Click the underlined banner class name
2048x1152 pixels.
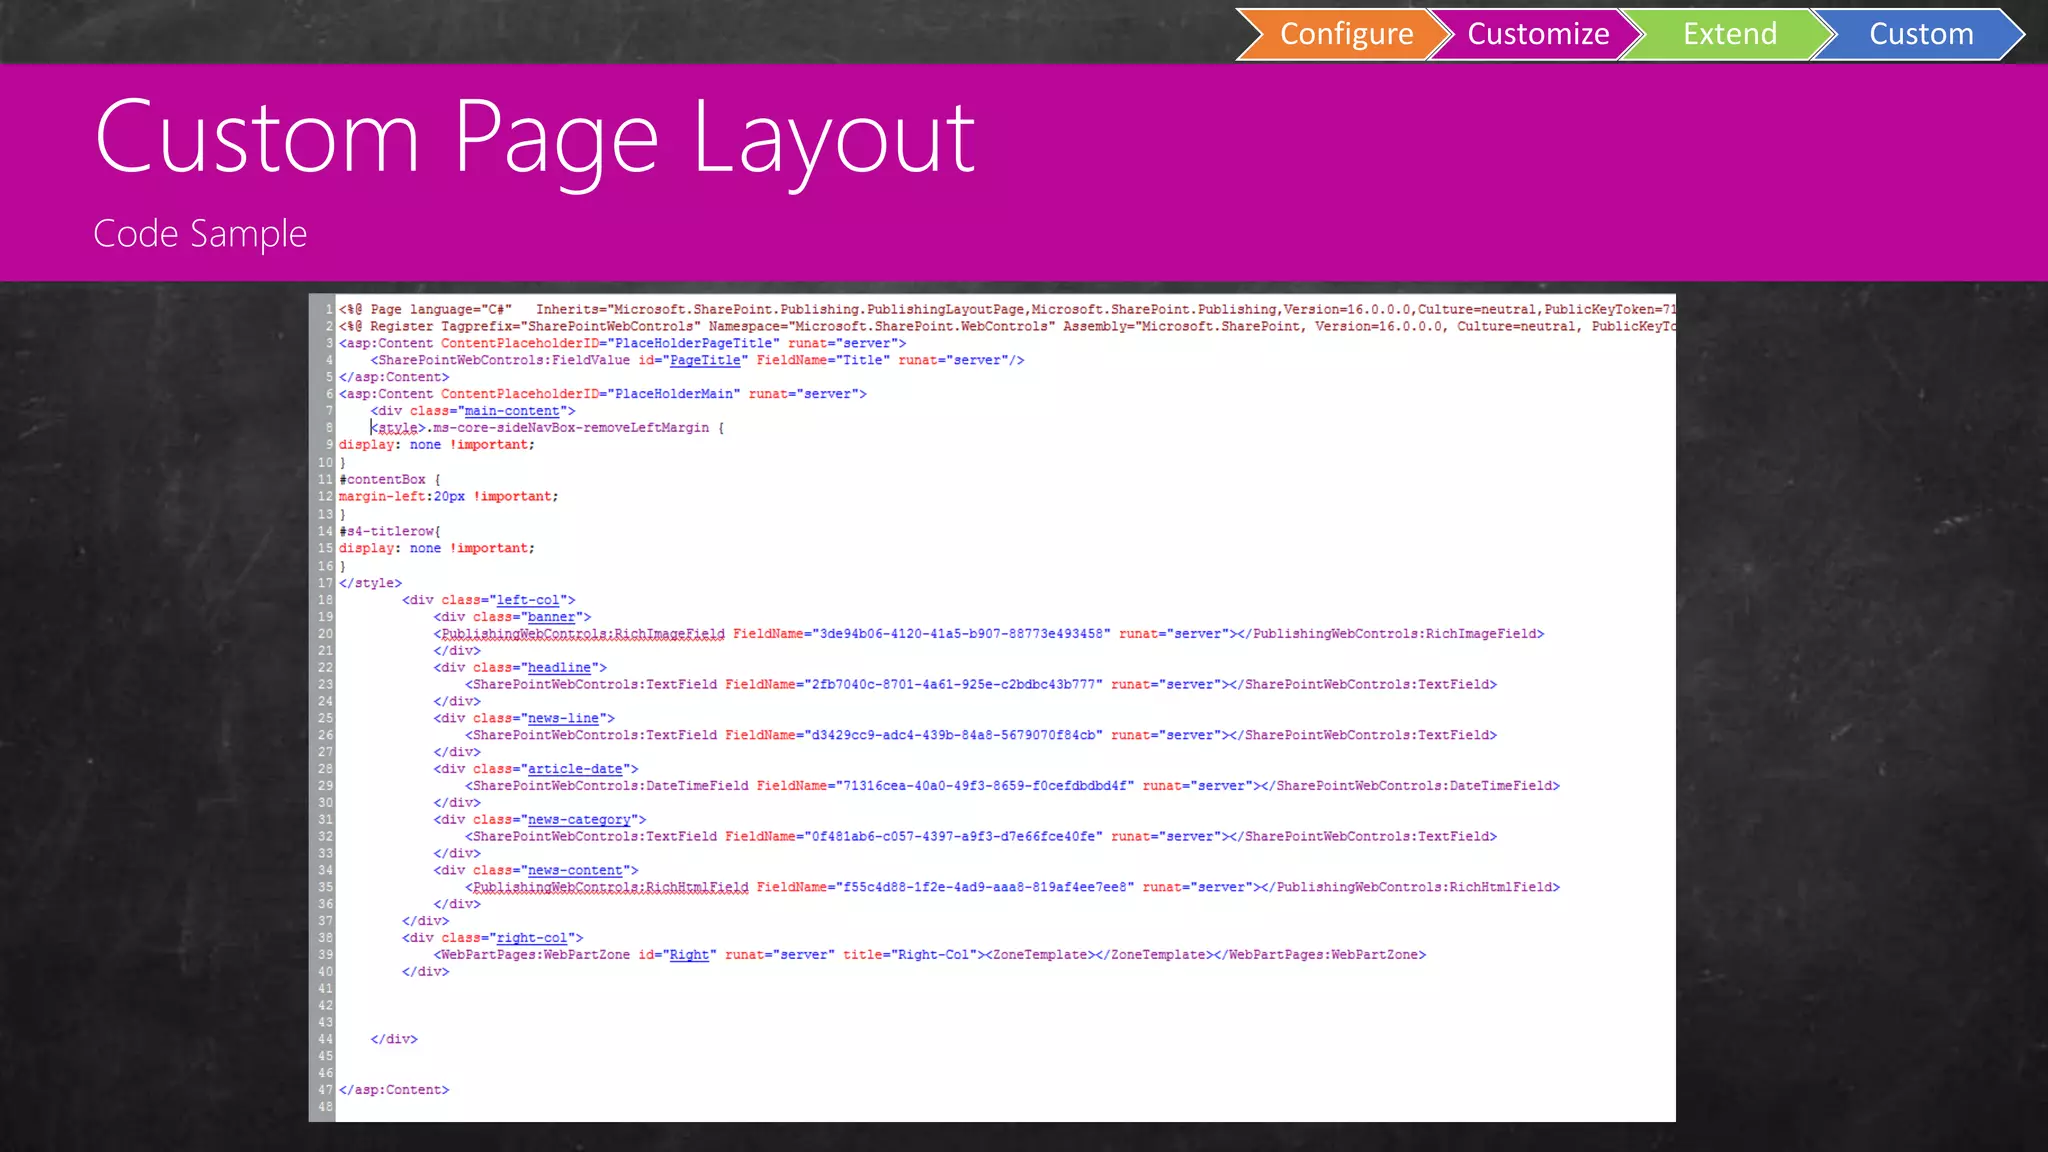551,617
